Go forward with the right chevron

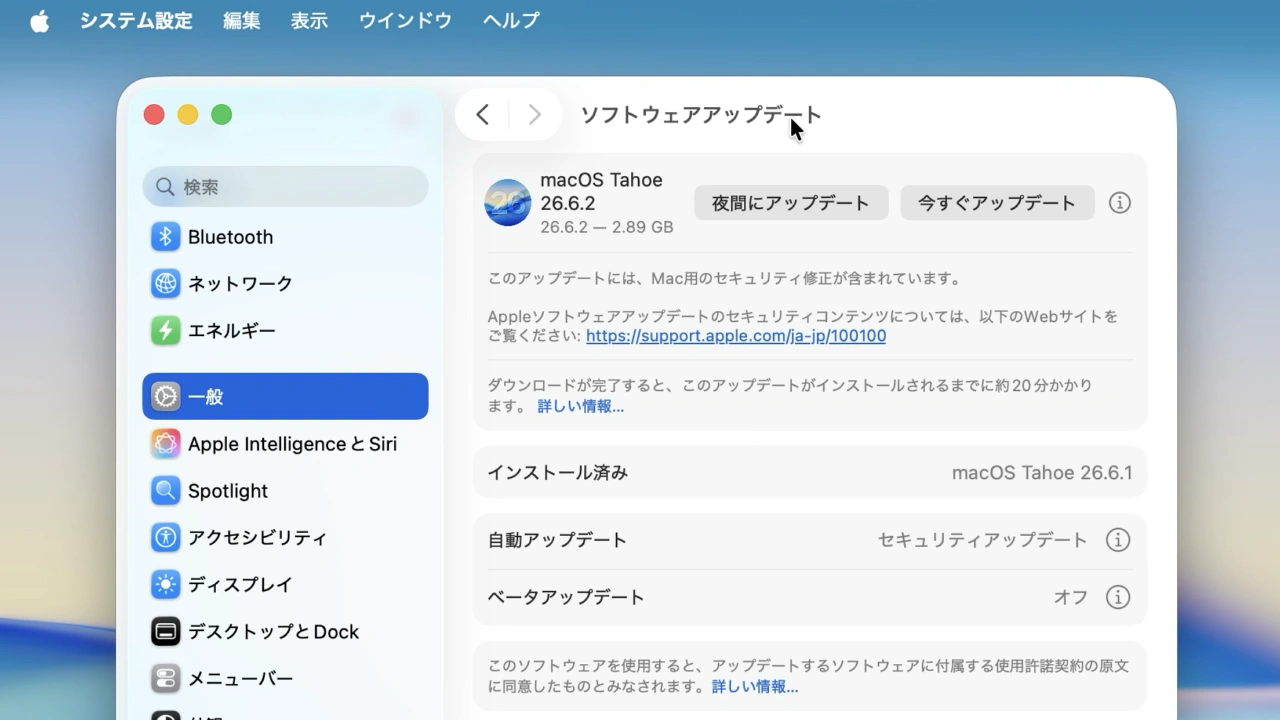535,115
